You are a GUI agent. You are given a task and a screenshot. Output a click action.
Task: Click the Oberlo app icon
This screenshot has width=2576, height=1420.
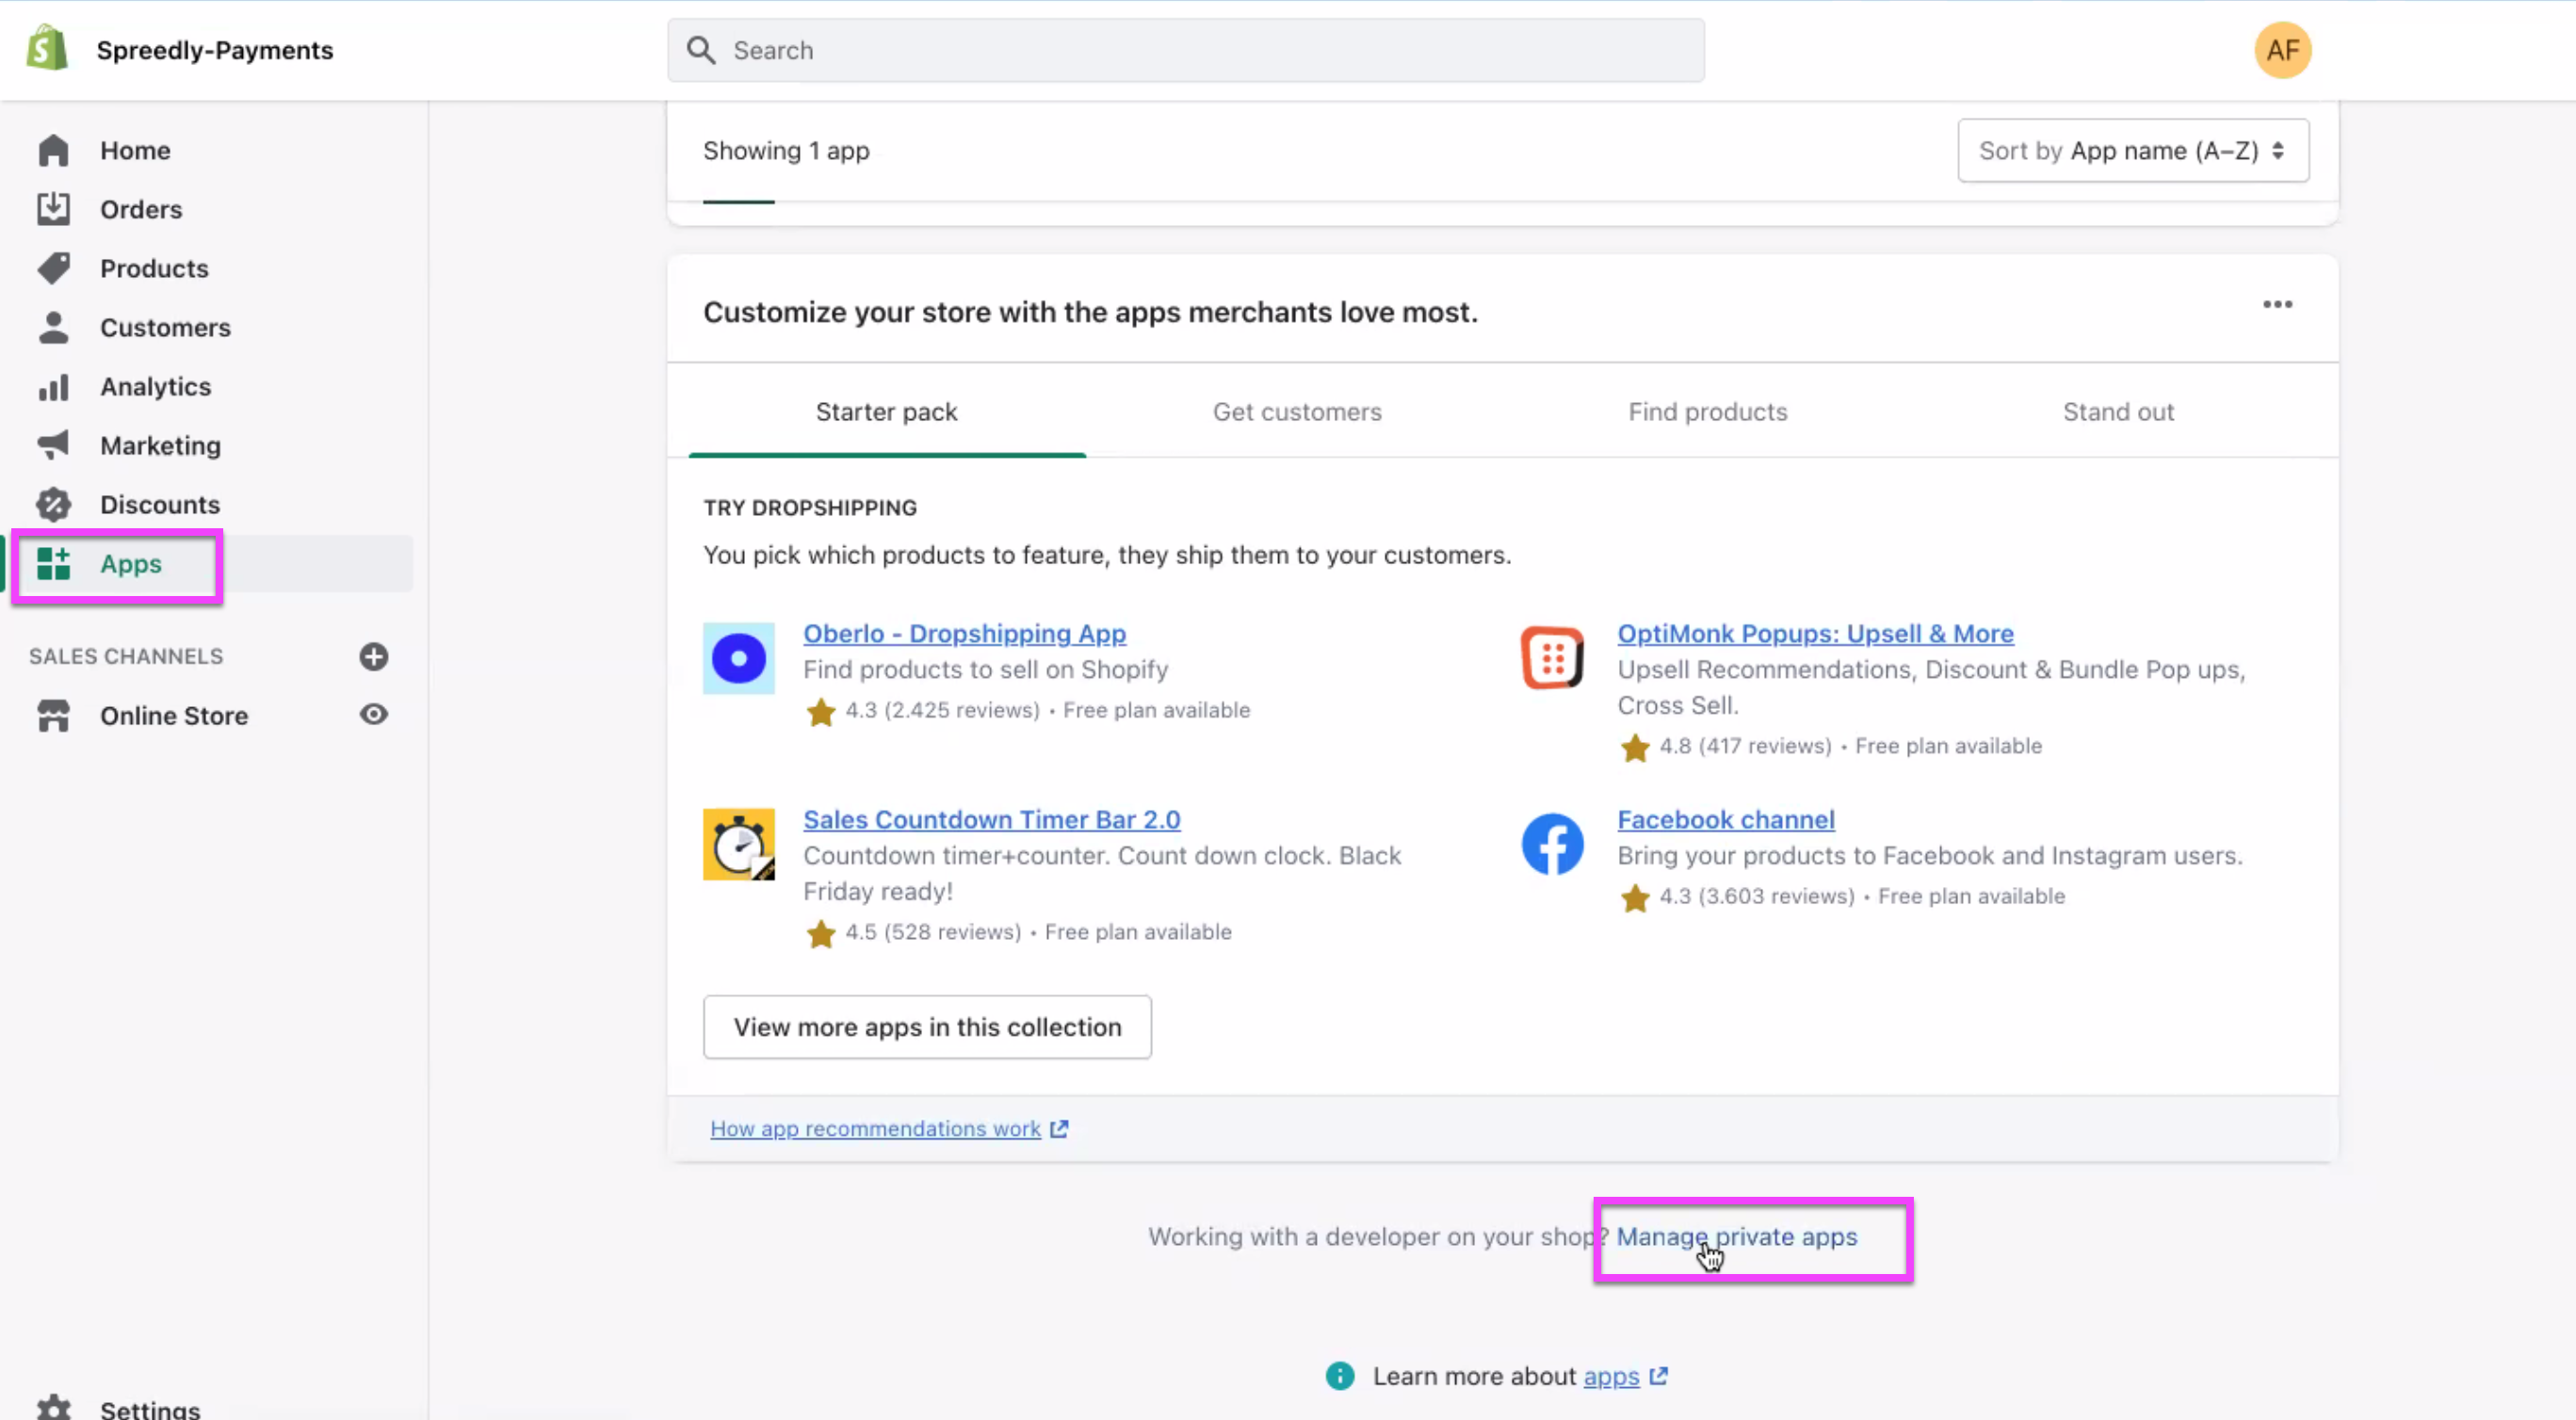pos(738,658)
